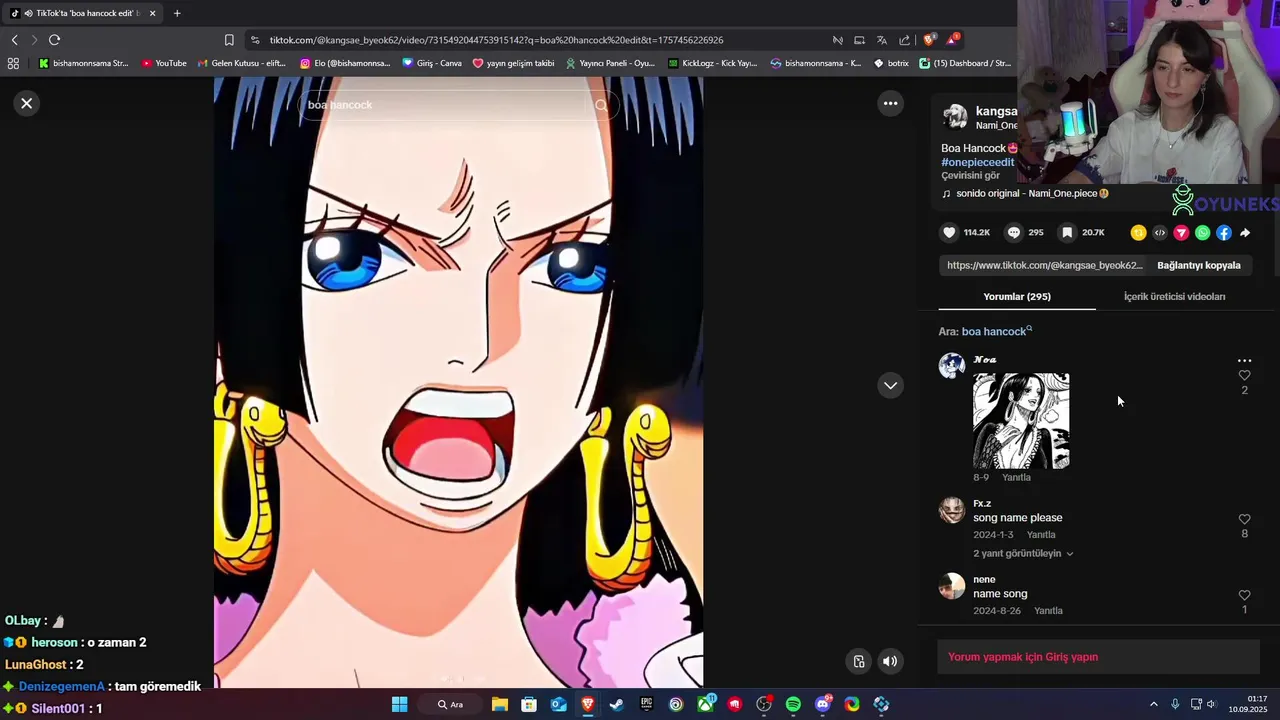Open the manga image in Noa's comment

[x=1021, y=421]
